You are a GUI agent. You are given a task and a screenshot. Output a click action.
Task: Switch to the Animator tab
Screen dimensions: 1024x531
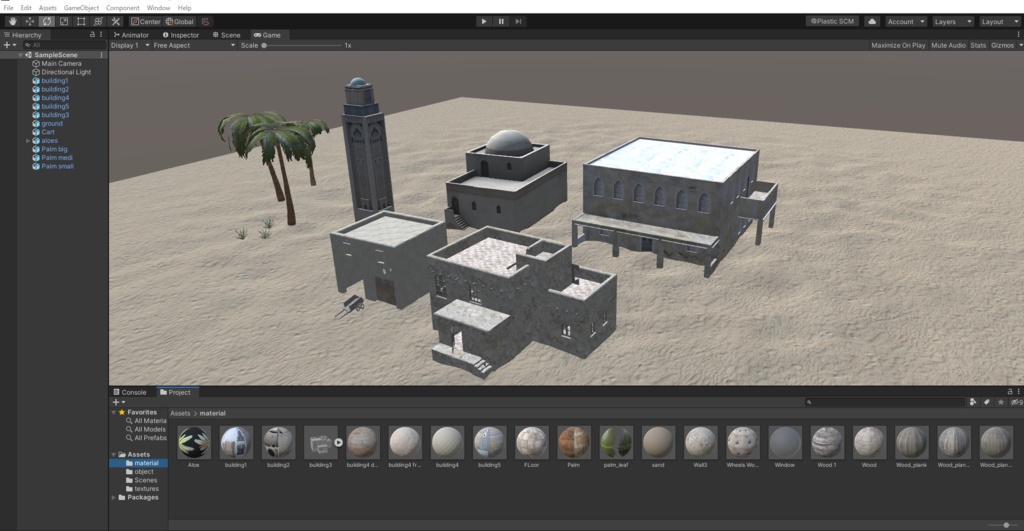click(x=131, y=35)
